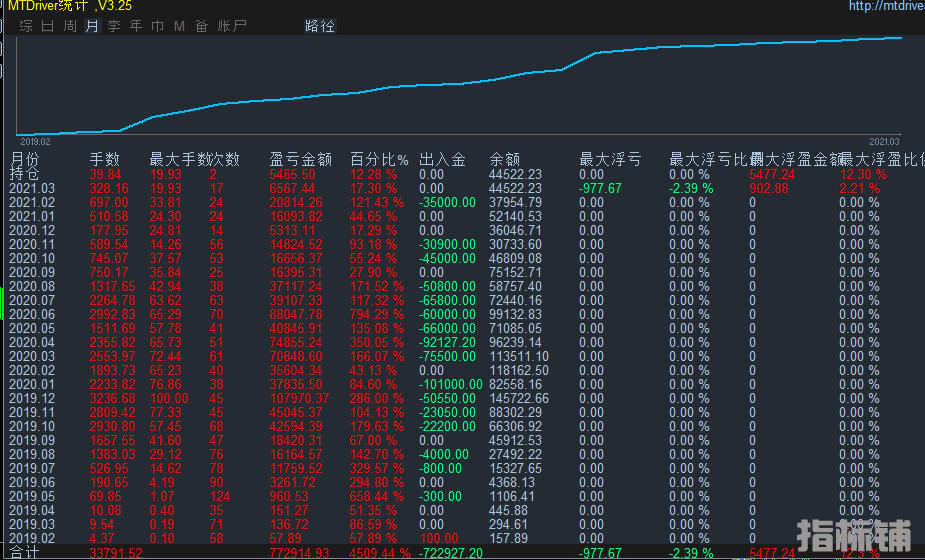
Task: Click the 出入金 column header
Action: [x=442, y=159]
